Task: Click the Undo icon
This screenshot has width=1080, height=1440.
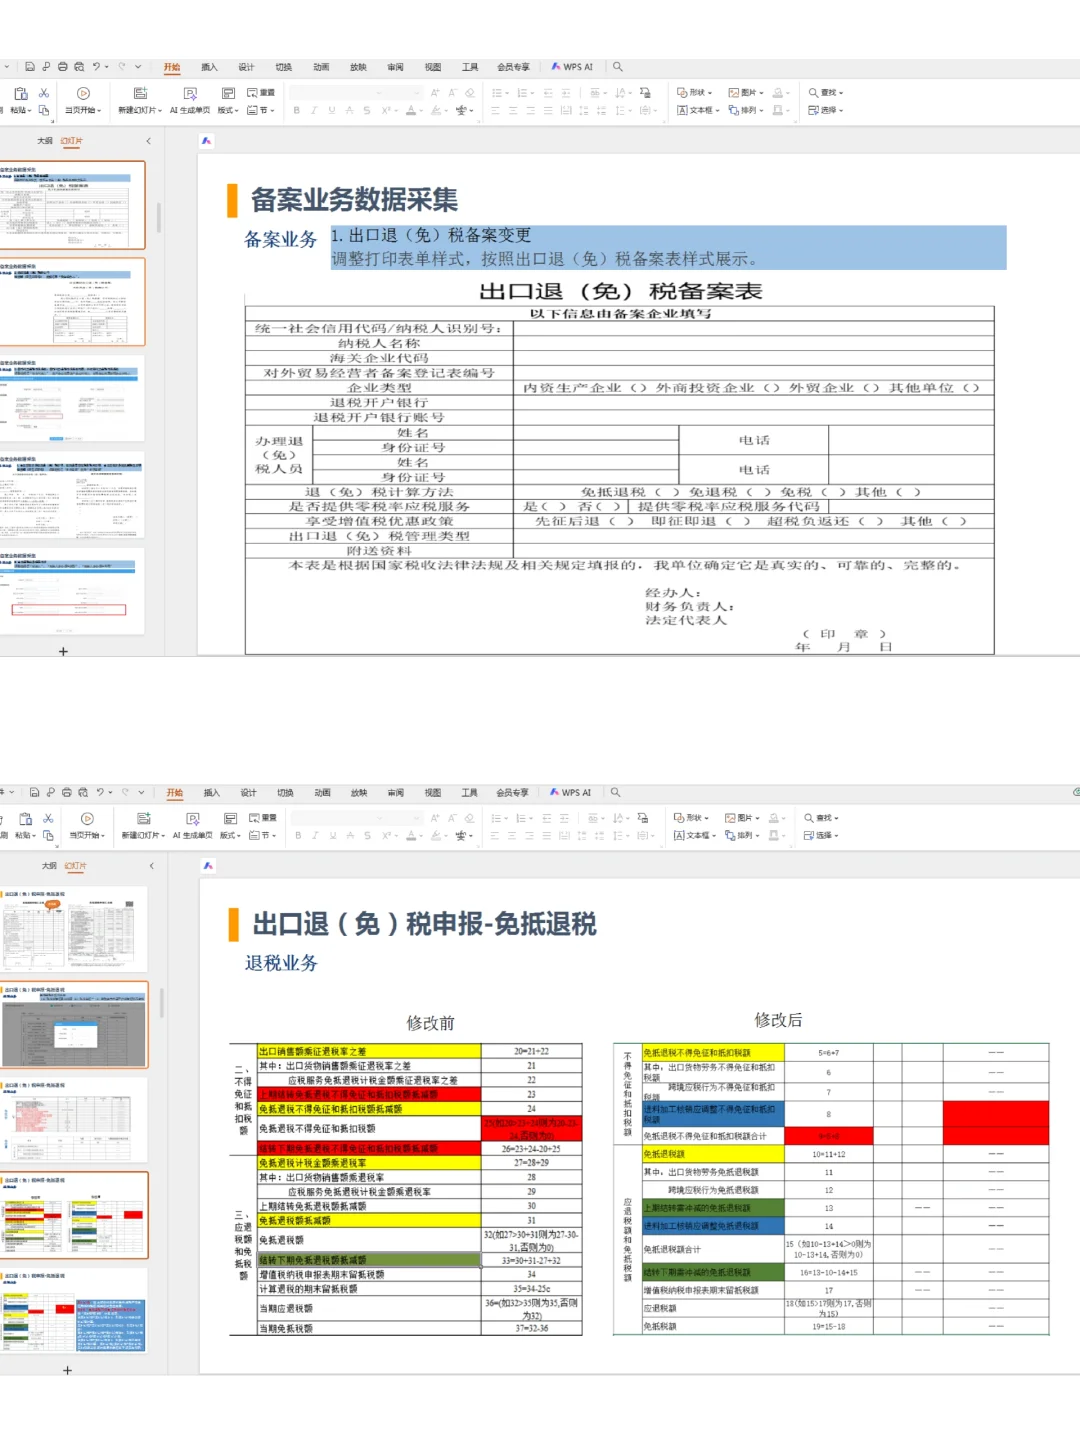Action: coord(96,65)
